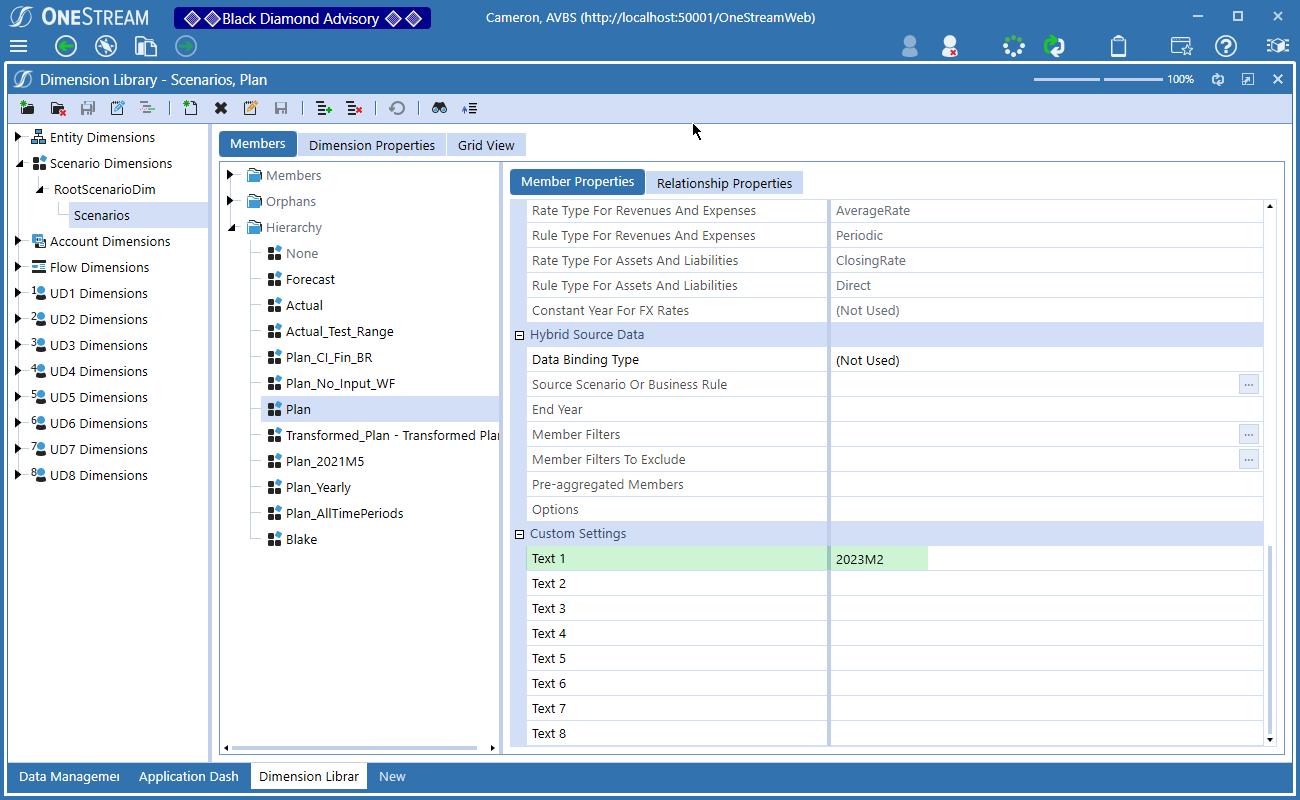Click the rename member pencil icon
Image resolution: width=1300 pixels, height=800 pixels.
pos(251,108)
